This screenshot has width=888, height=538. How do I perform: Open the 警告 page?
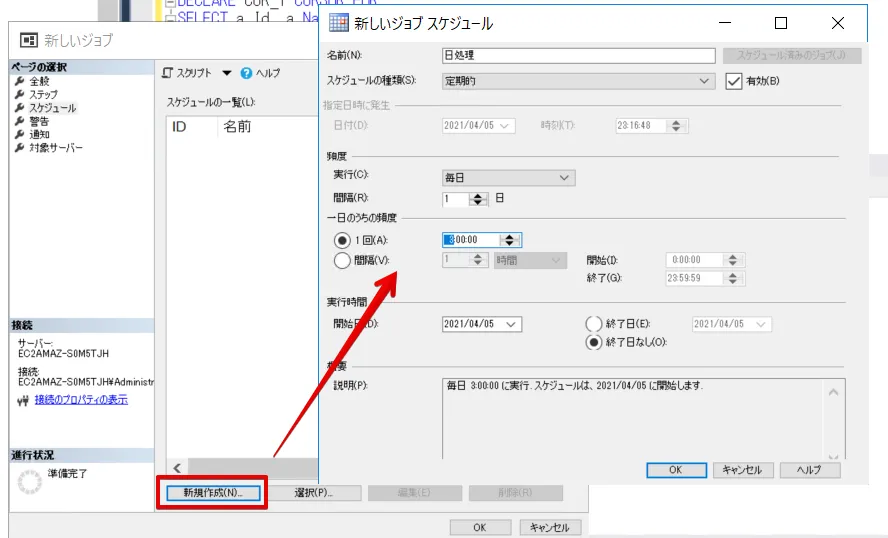[39, 121]
